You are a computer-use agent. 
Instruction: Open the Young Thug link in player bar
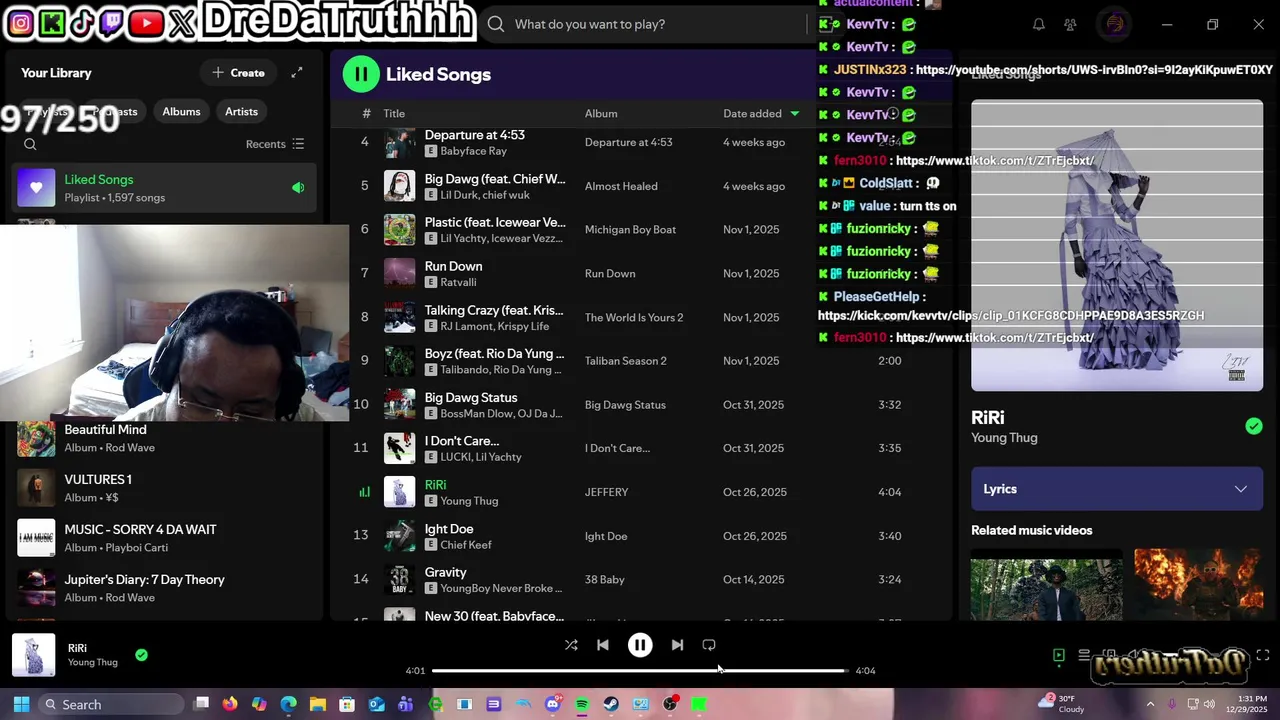(92, 662)
